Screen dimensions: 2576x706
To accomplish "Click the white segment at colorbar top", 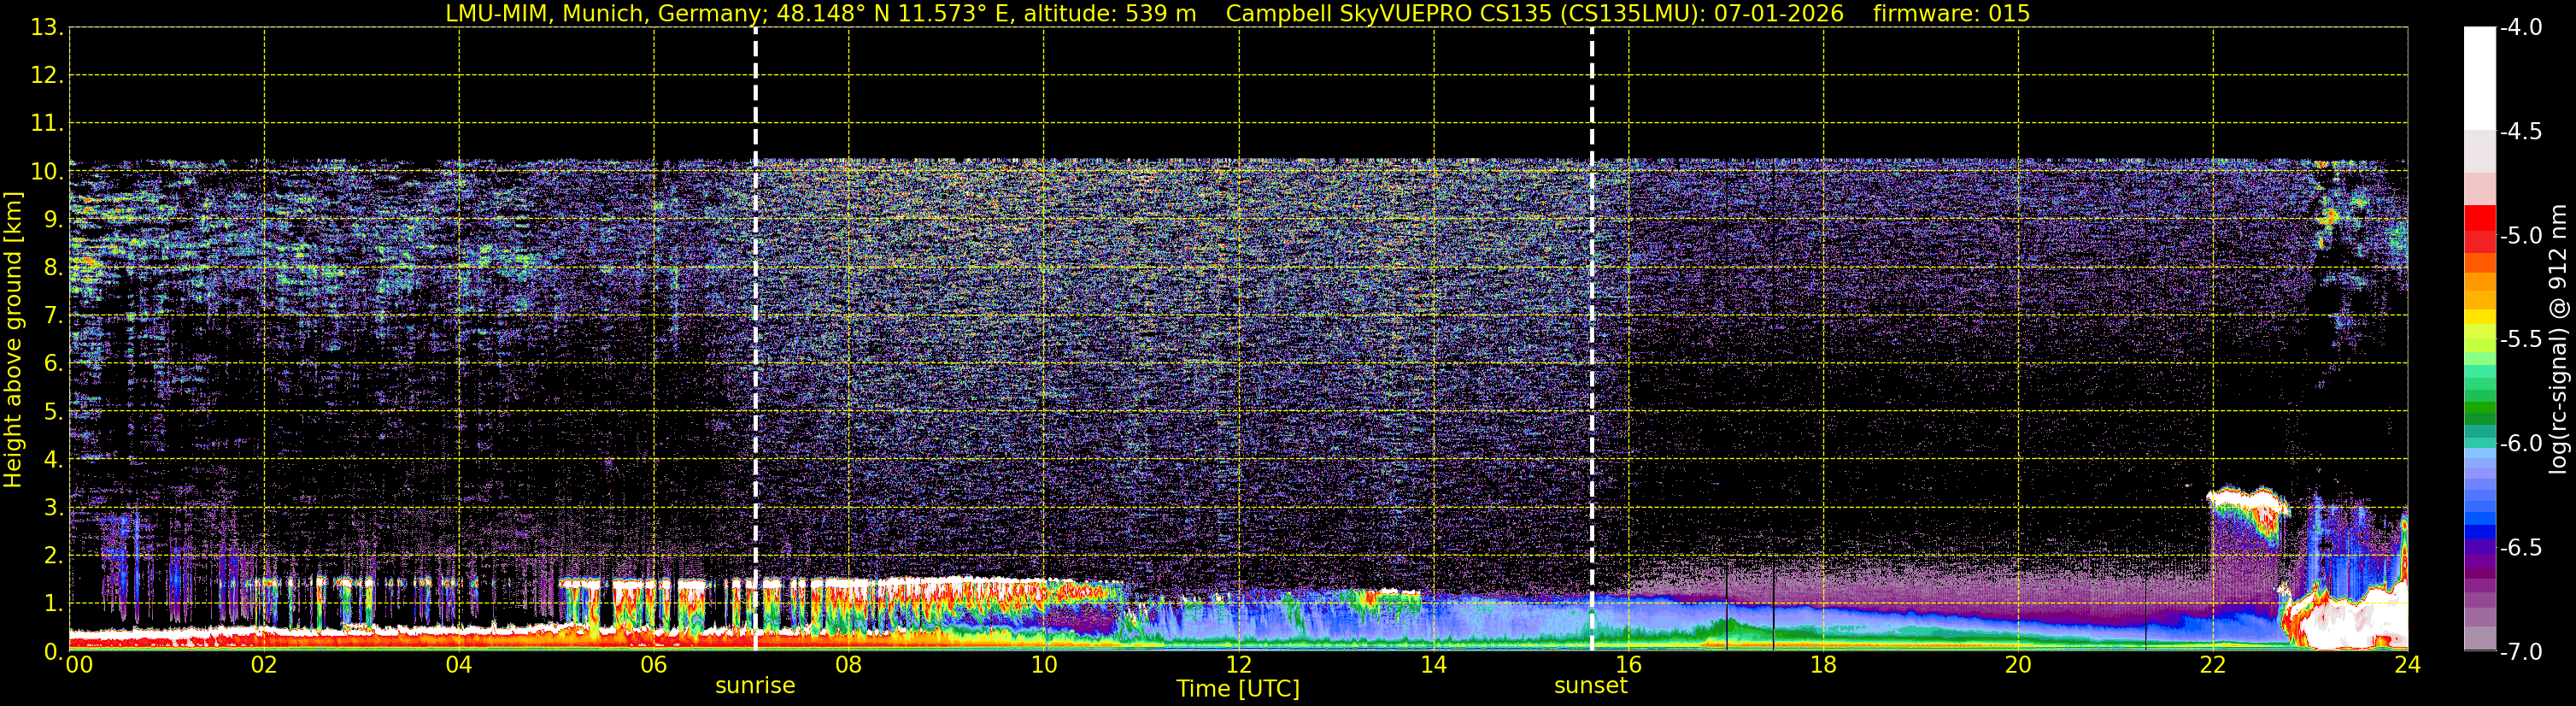I will tap(2479, 78).
